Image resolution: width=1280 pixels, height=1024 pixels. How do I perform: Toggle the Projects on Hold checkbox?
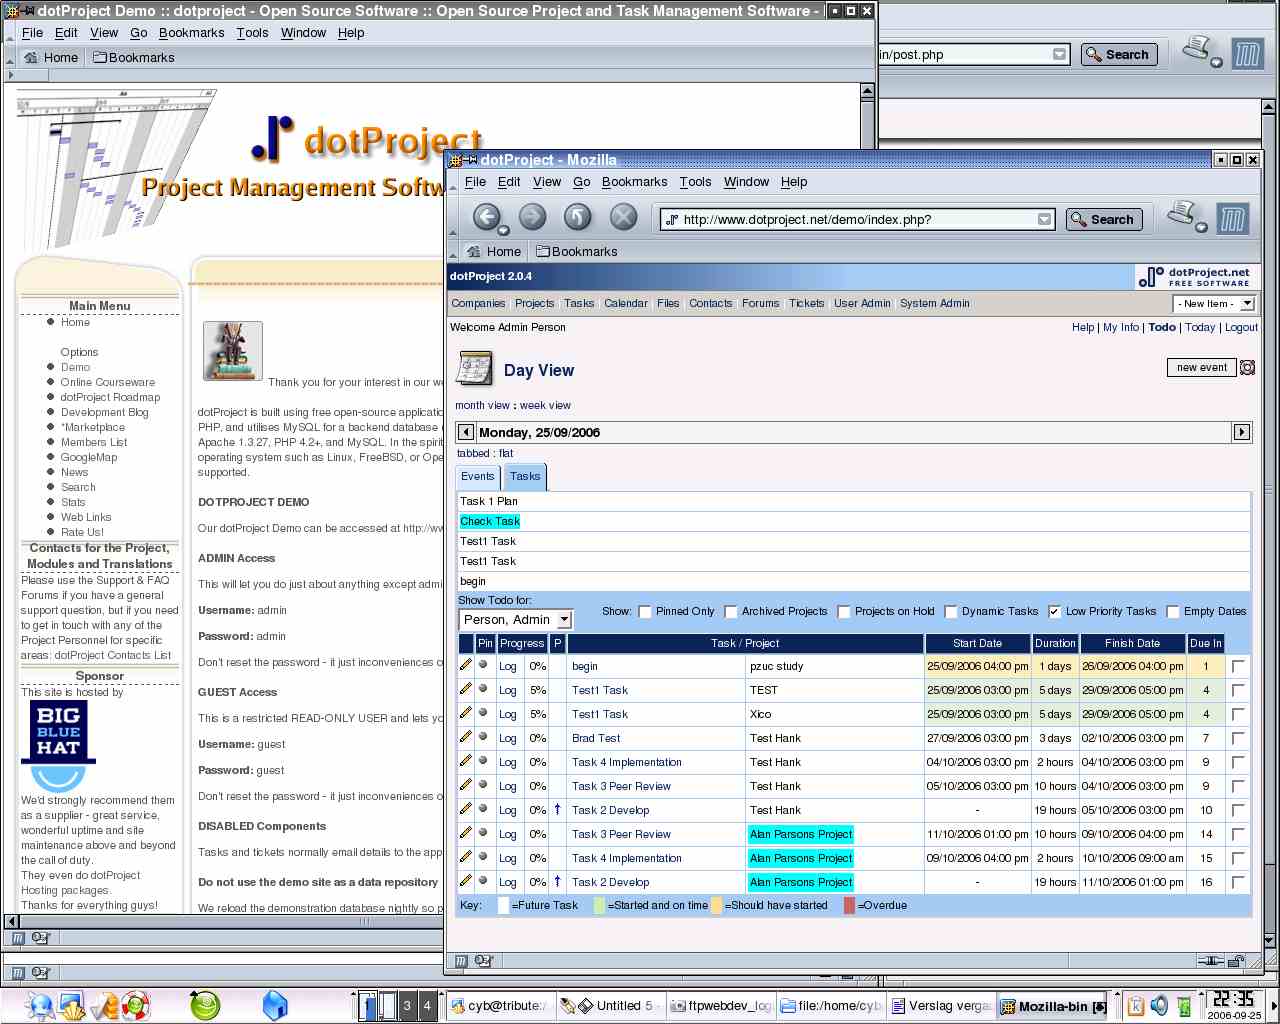(844, 612)
